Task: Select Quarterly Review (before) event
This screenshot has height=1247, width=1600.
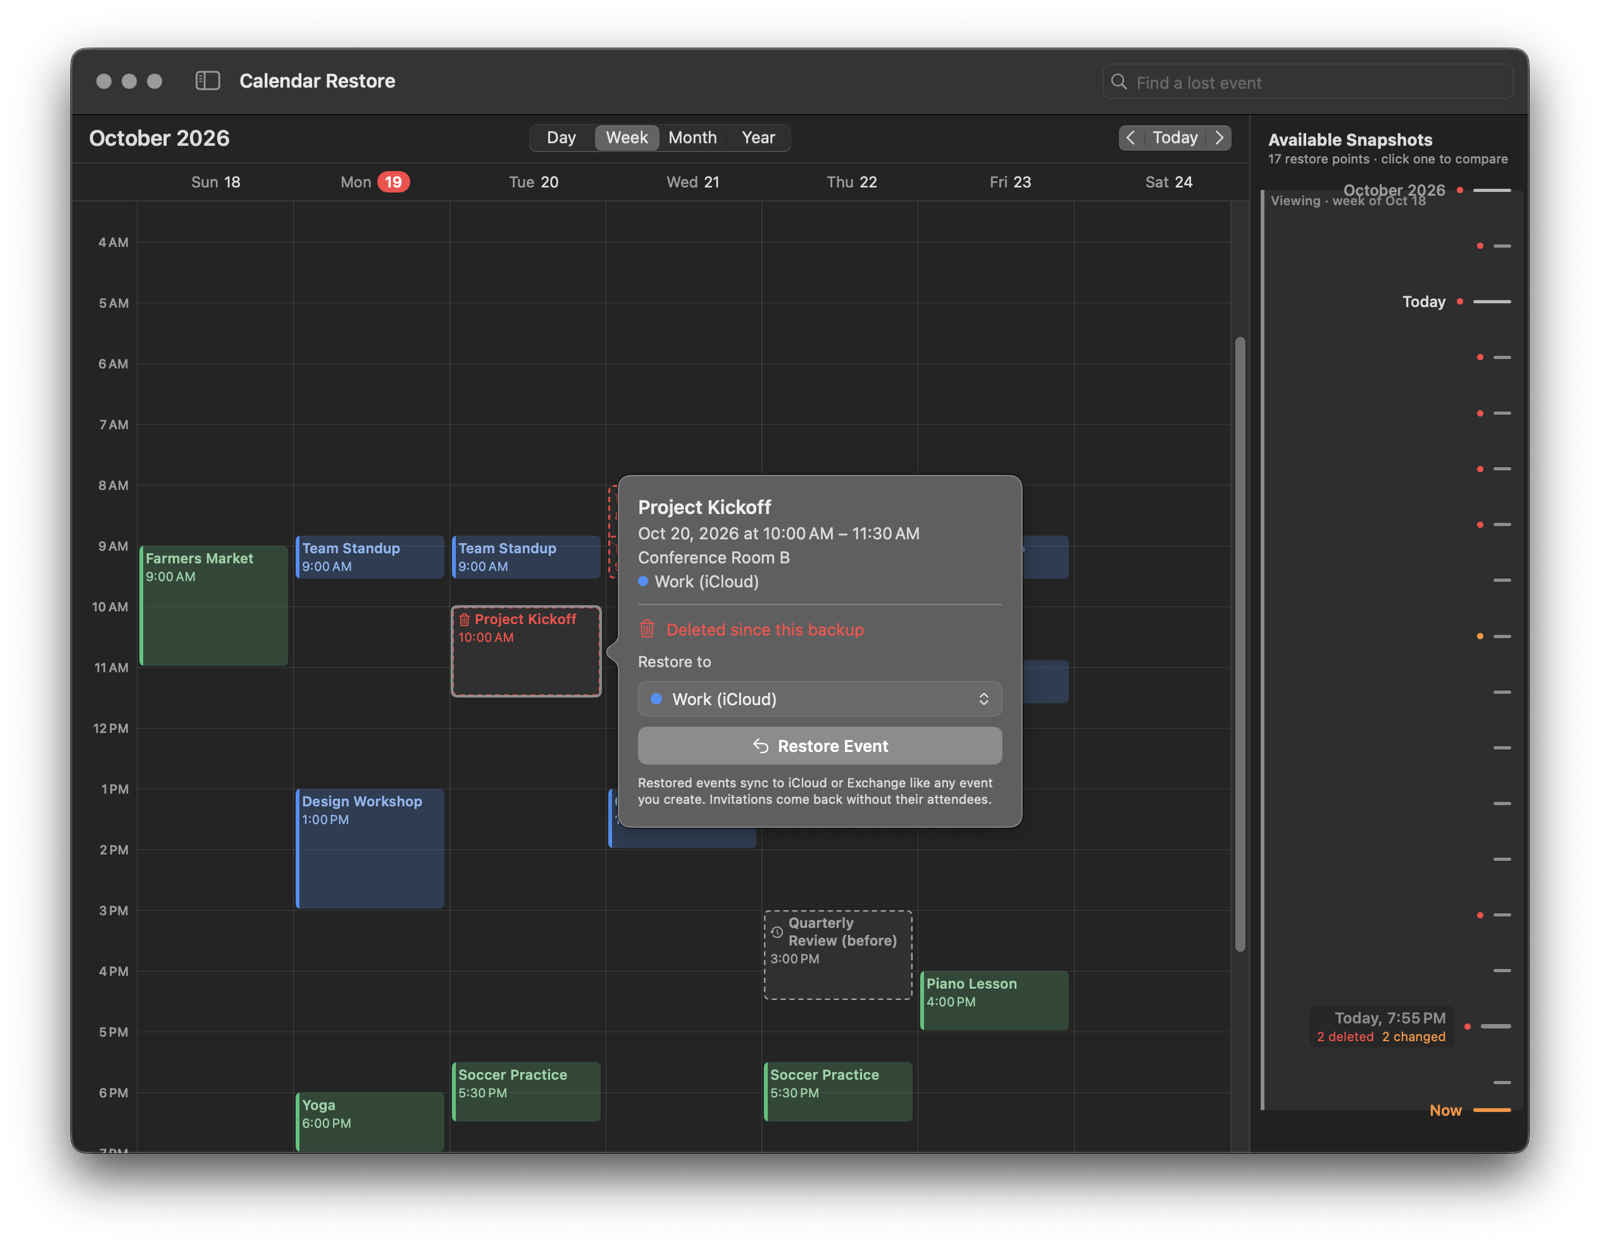Action: pyautogui.click(x=838, y=955)
